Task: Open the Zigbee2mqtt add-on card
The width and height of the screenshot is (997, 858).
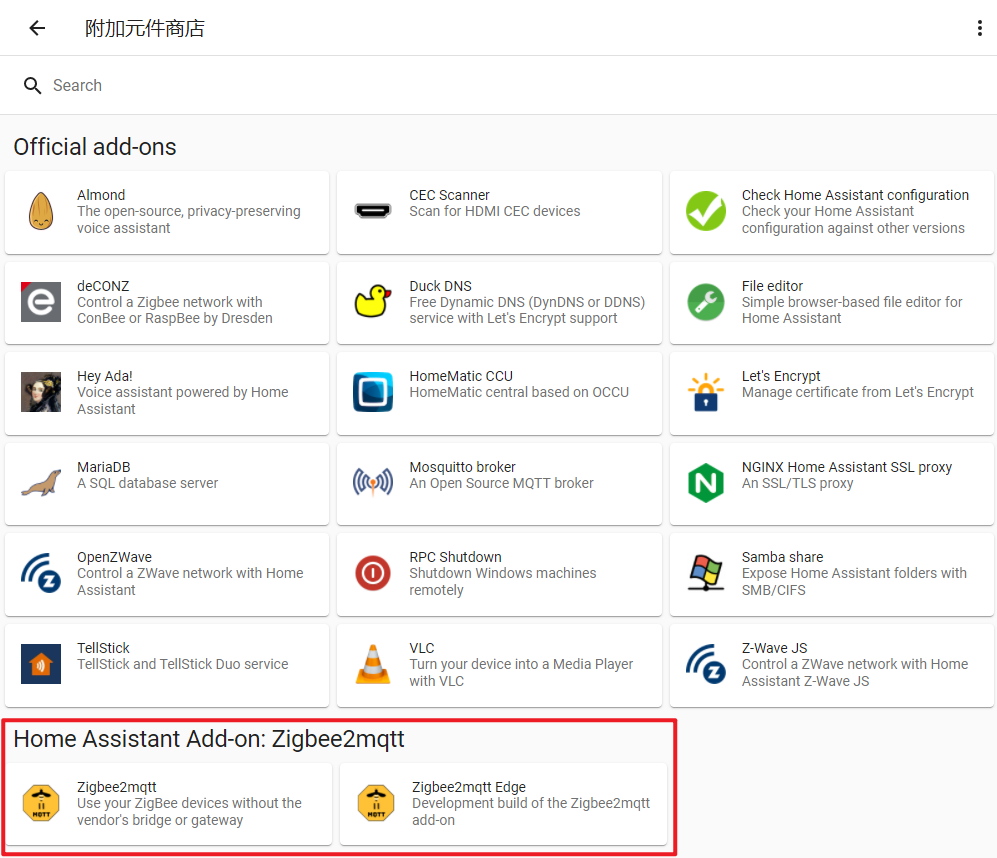Action: tap(168, 804)
